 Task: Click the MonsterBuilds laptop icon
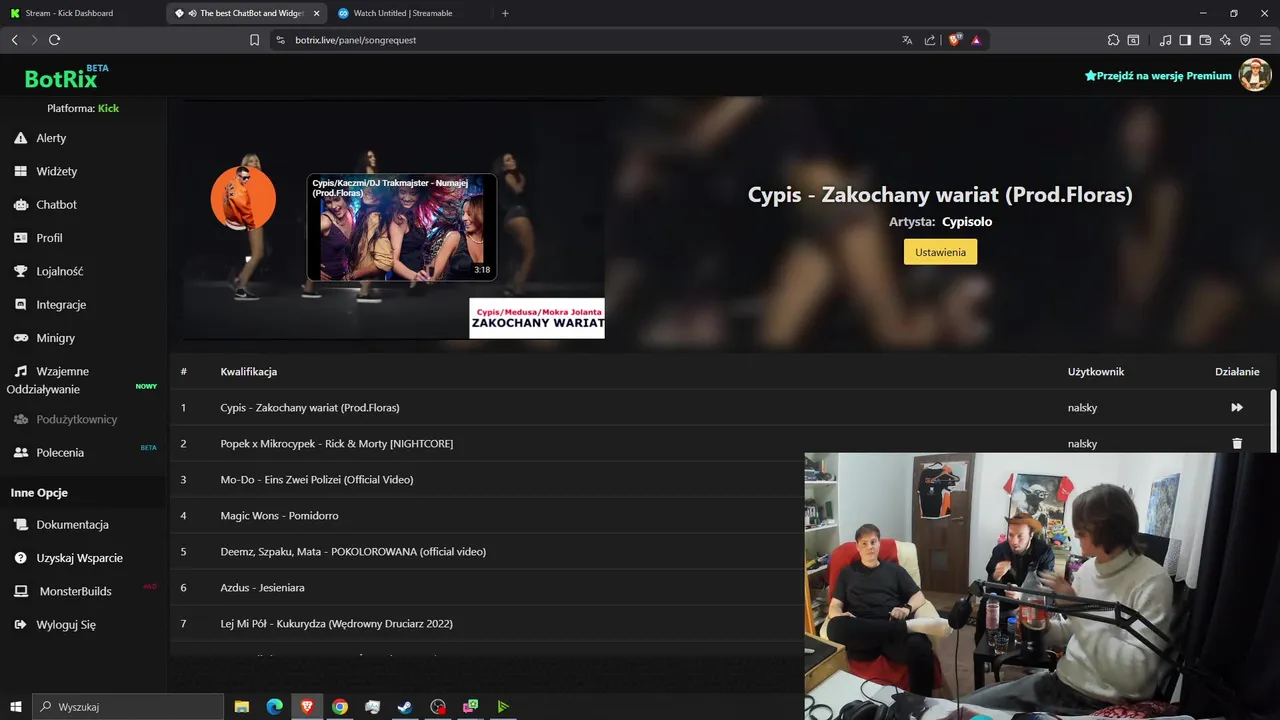(21, 591)
